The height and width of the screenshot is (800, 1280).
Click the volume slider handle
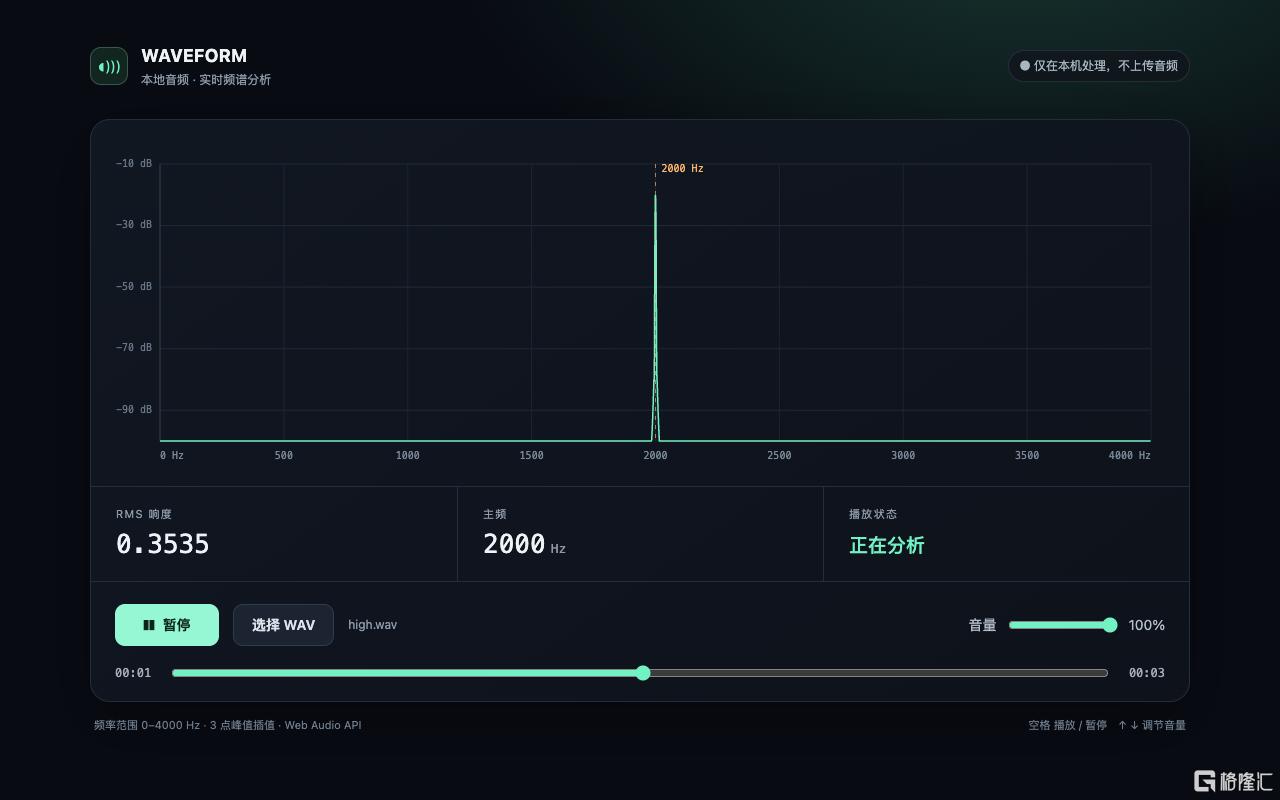(x=1110, y=625)
